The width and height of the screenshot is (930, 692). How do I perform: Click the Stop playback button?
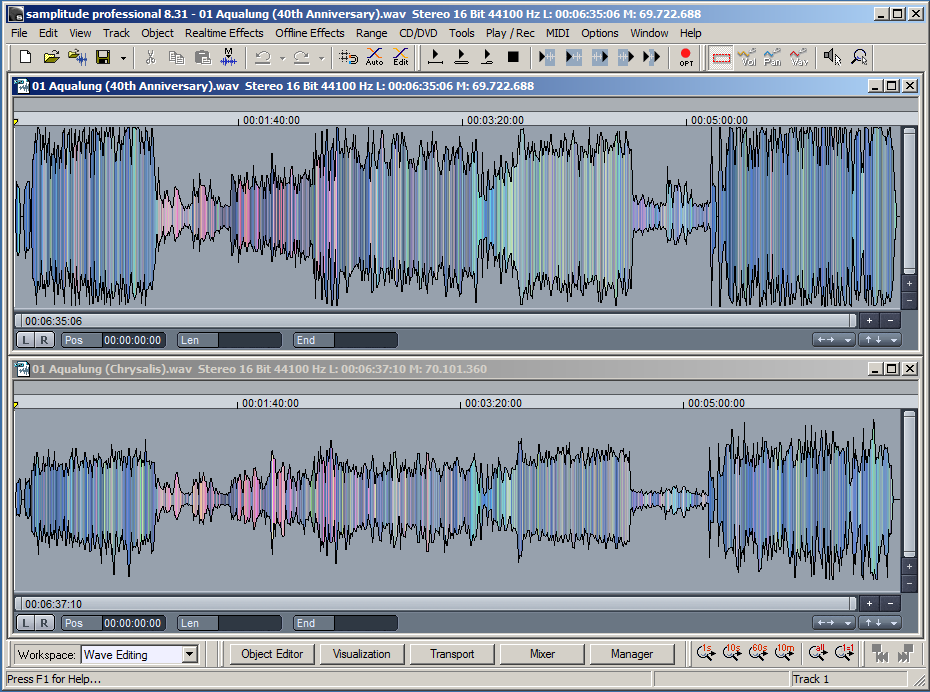[513, 57]
